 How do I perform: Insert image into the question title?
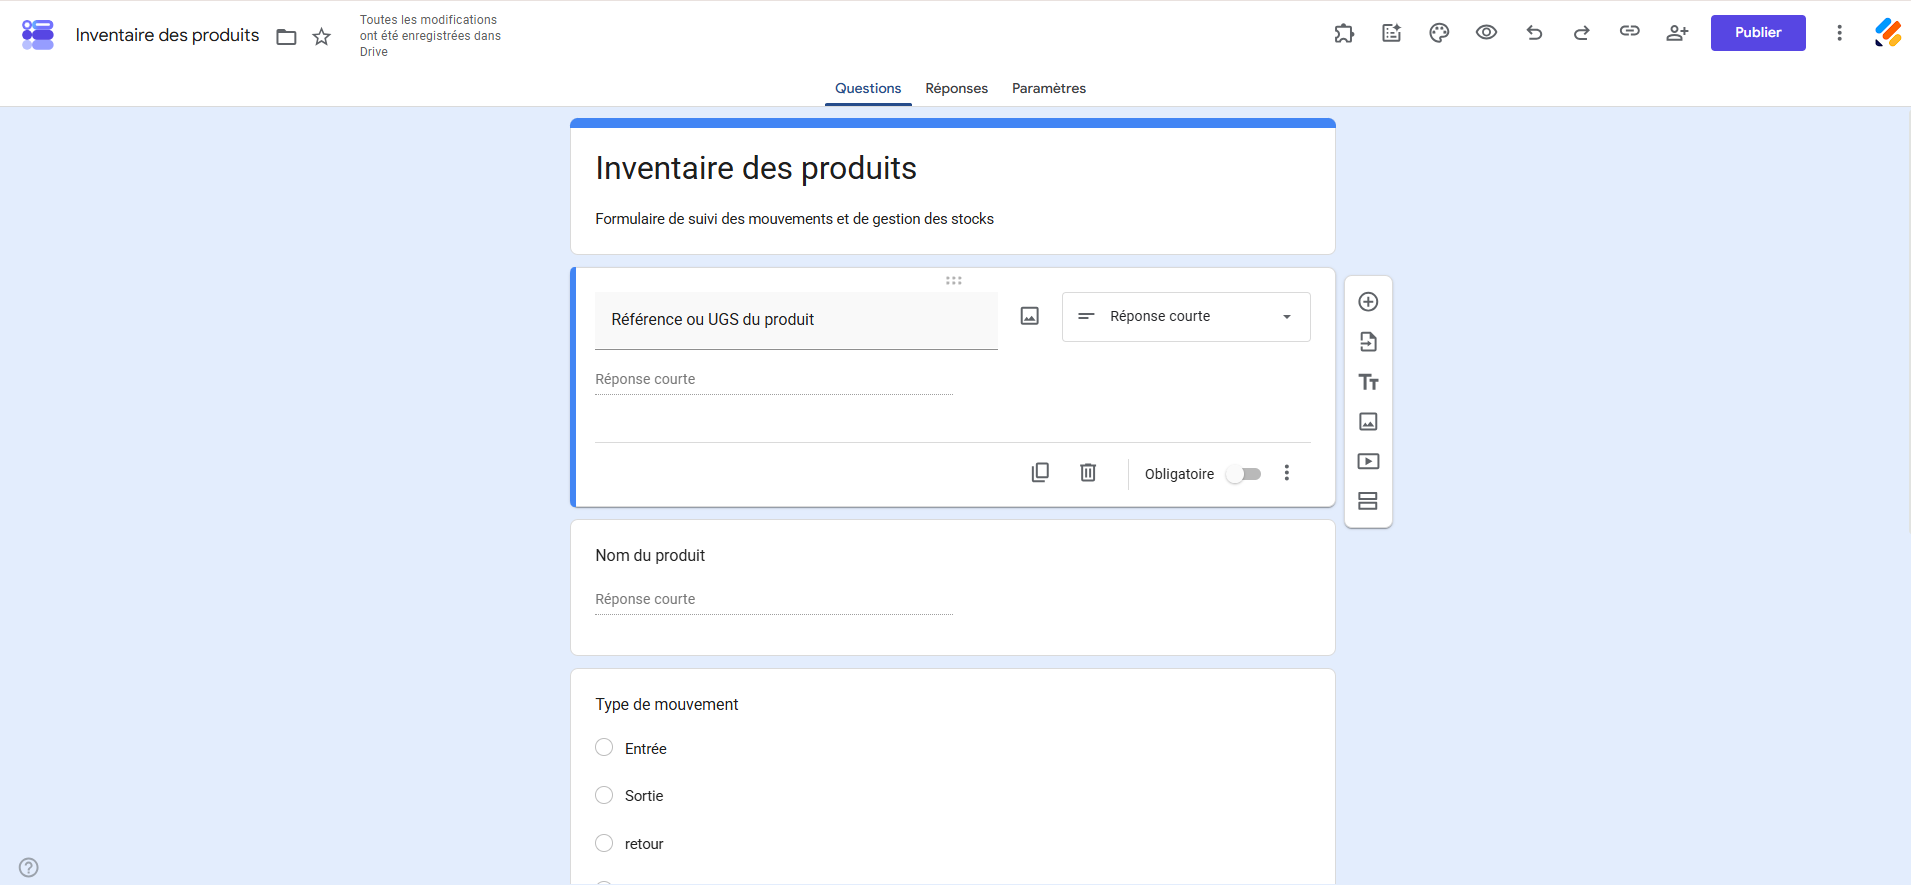[1030, 316]
